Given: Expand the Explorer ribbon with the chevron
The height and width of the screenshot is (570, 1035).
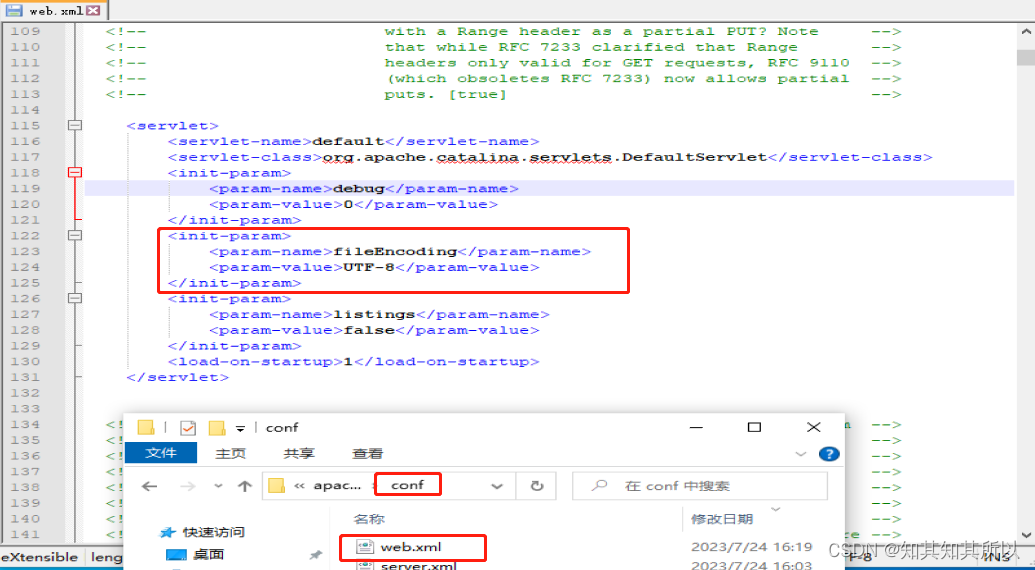Looking at the screenshot, I should coord(801,455).
